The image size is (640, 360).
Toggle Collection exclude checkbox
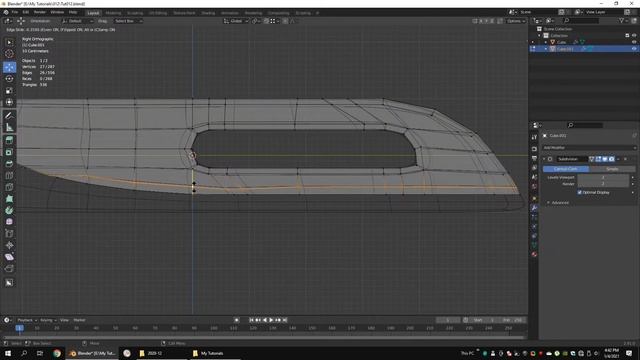click(627, 36)
